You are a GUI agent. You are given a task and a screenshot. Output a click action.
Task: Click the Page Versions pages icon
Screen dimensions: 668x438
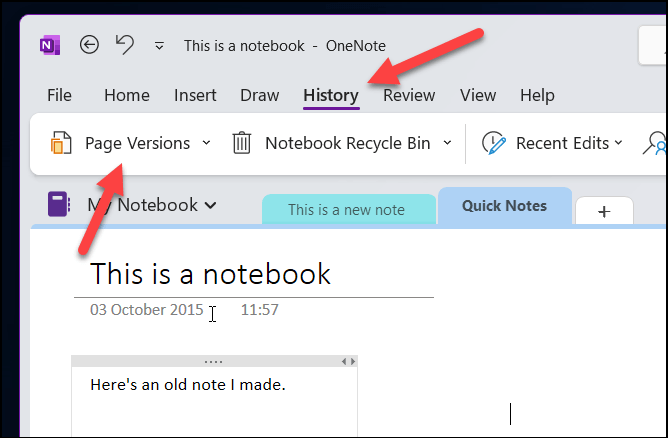click(x=61, y=143)
